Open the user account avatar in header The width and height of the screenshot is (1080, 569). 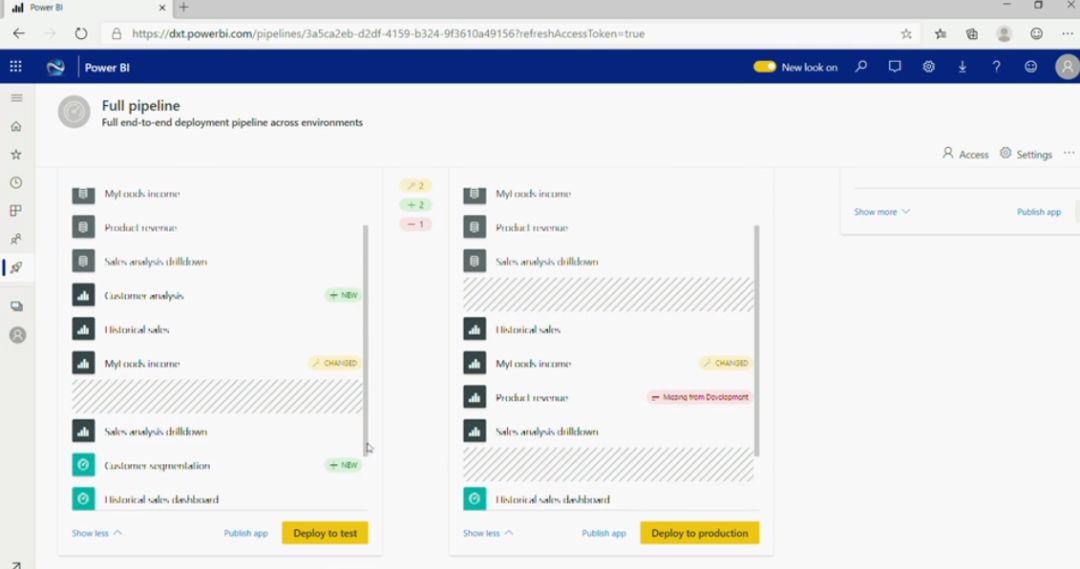1067,67
